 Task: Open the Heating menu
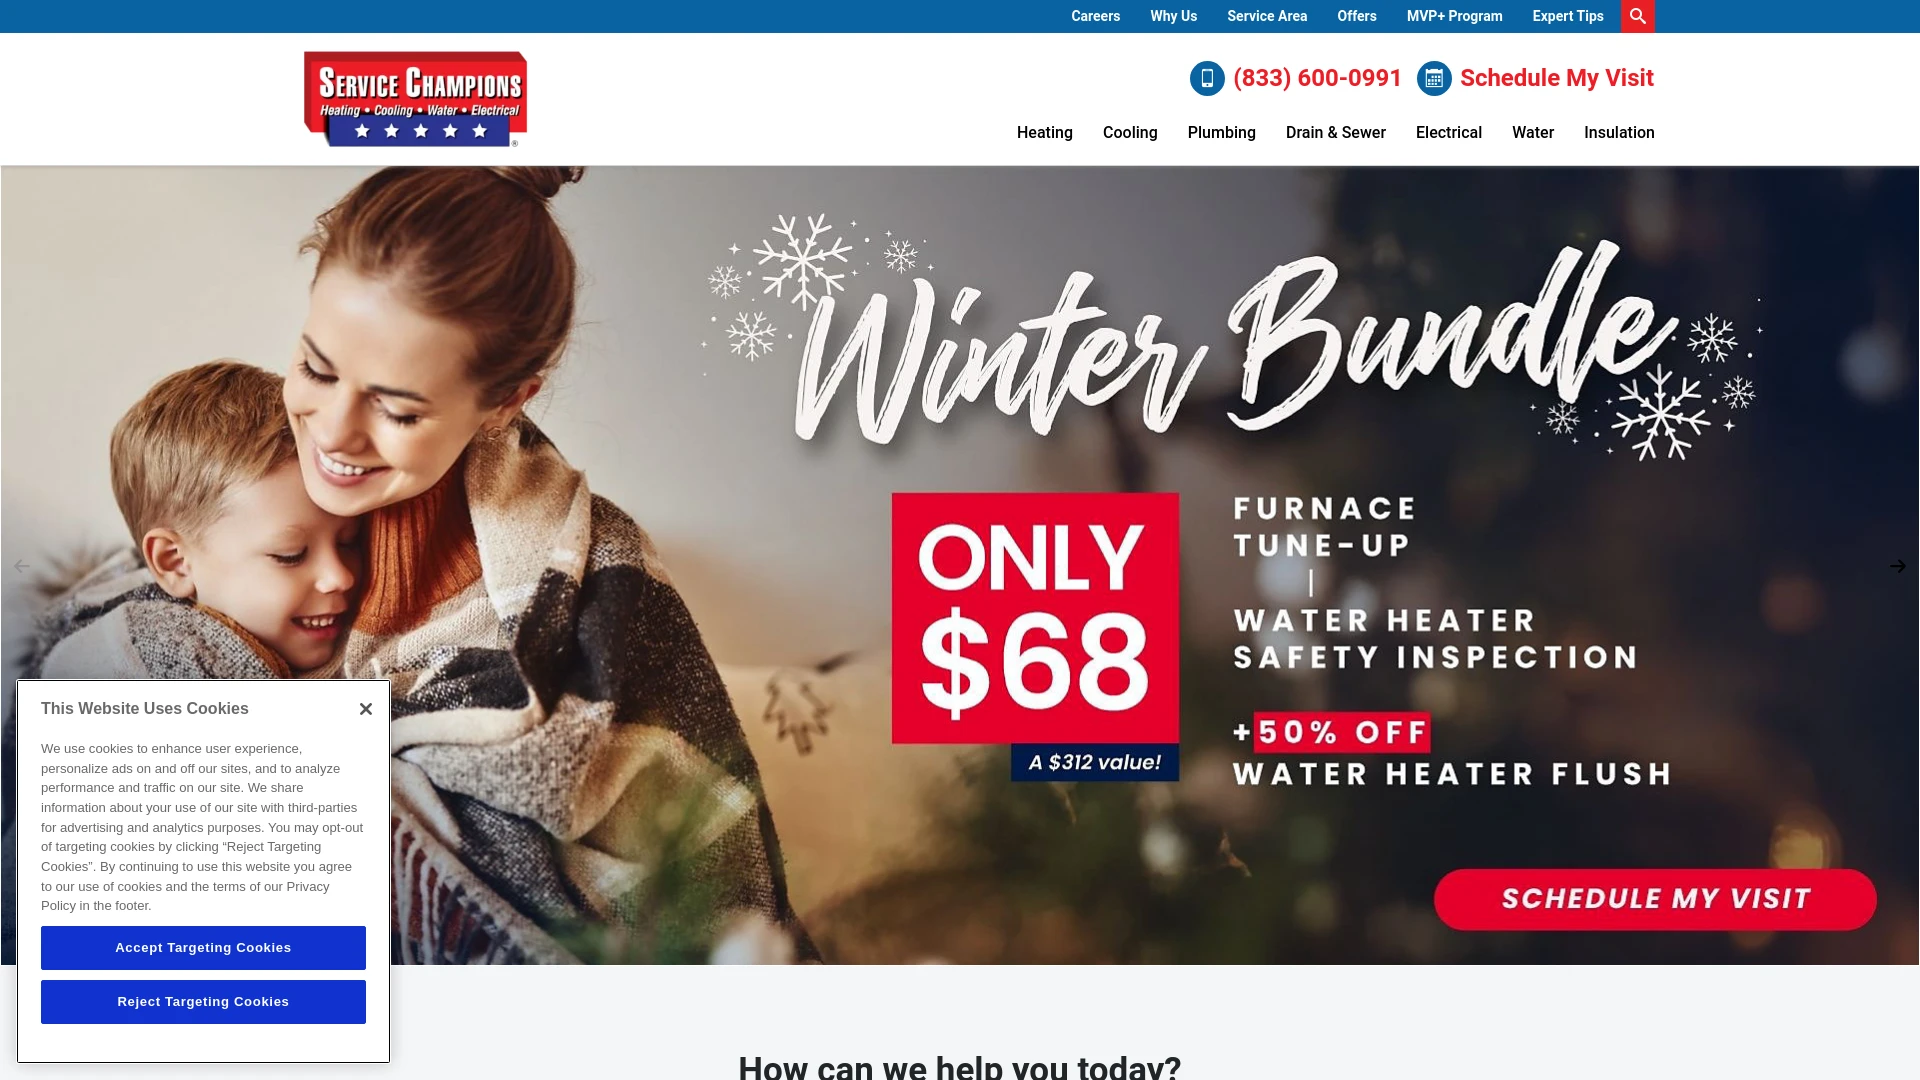1044,132
